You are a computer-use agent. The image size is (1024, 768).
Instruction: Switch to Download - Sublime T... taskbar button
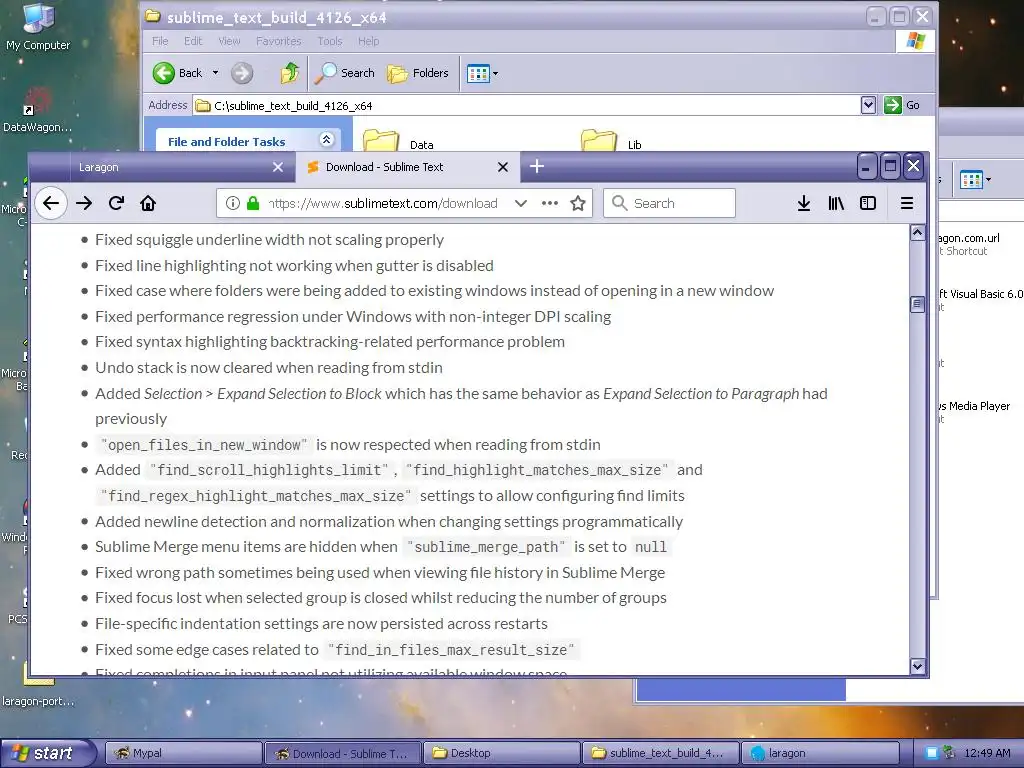tap(343, 753)
